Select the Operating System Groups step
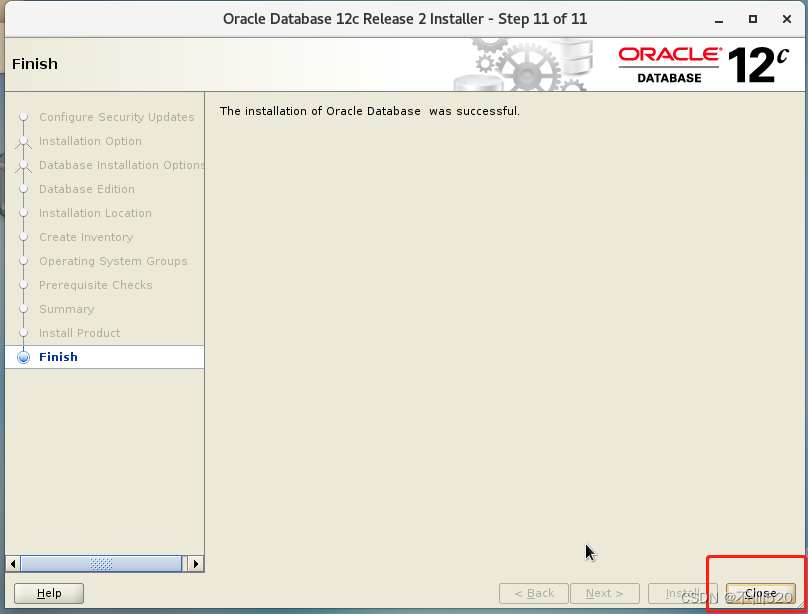Viewport: 808px width, 614px height. click(x=113, y=261)
